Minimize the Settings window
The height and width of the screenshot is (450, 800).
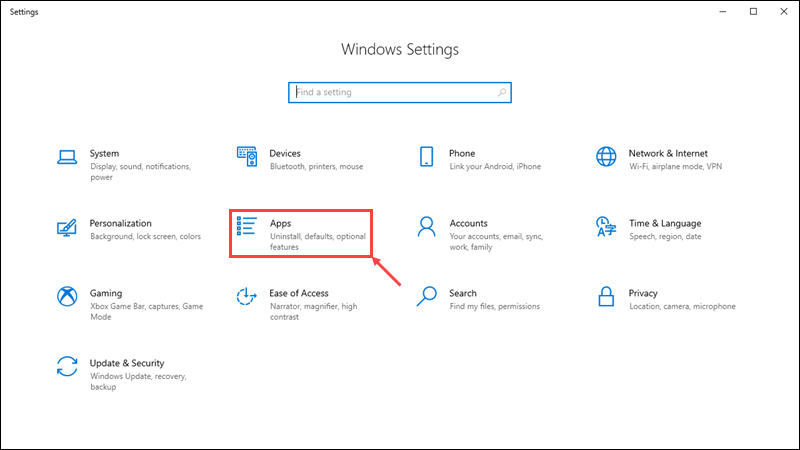[x=722, y=11]
